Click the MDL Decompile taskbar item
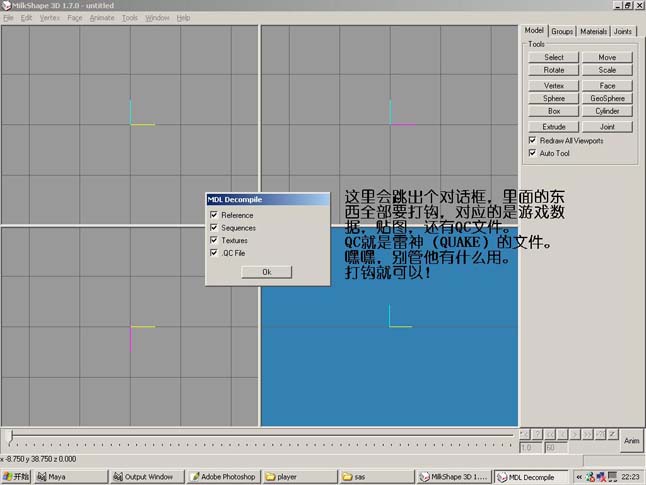Image resolution: width=646 pixels, height=485 pixels. point(531,477)
